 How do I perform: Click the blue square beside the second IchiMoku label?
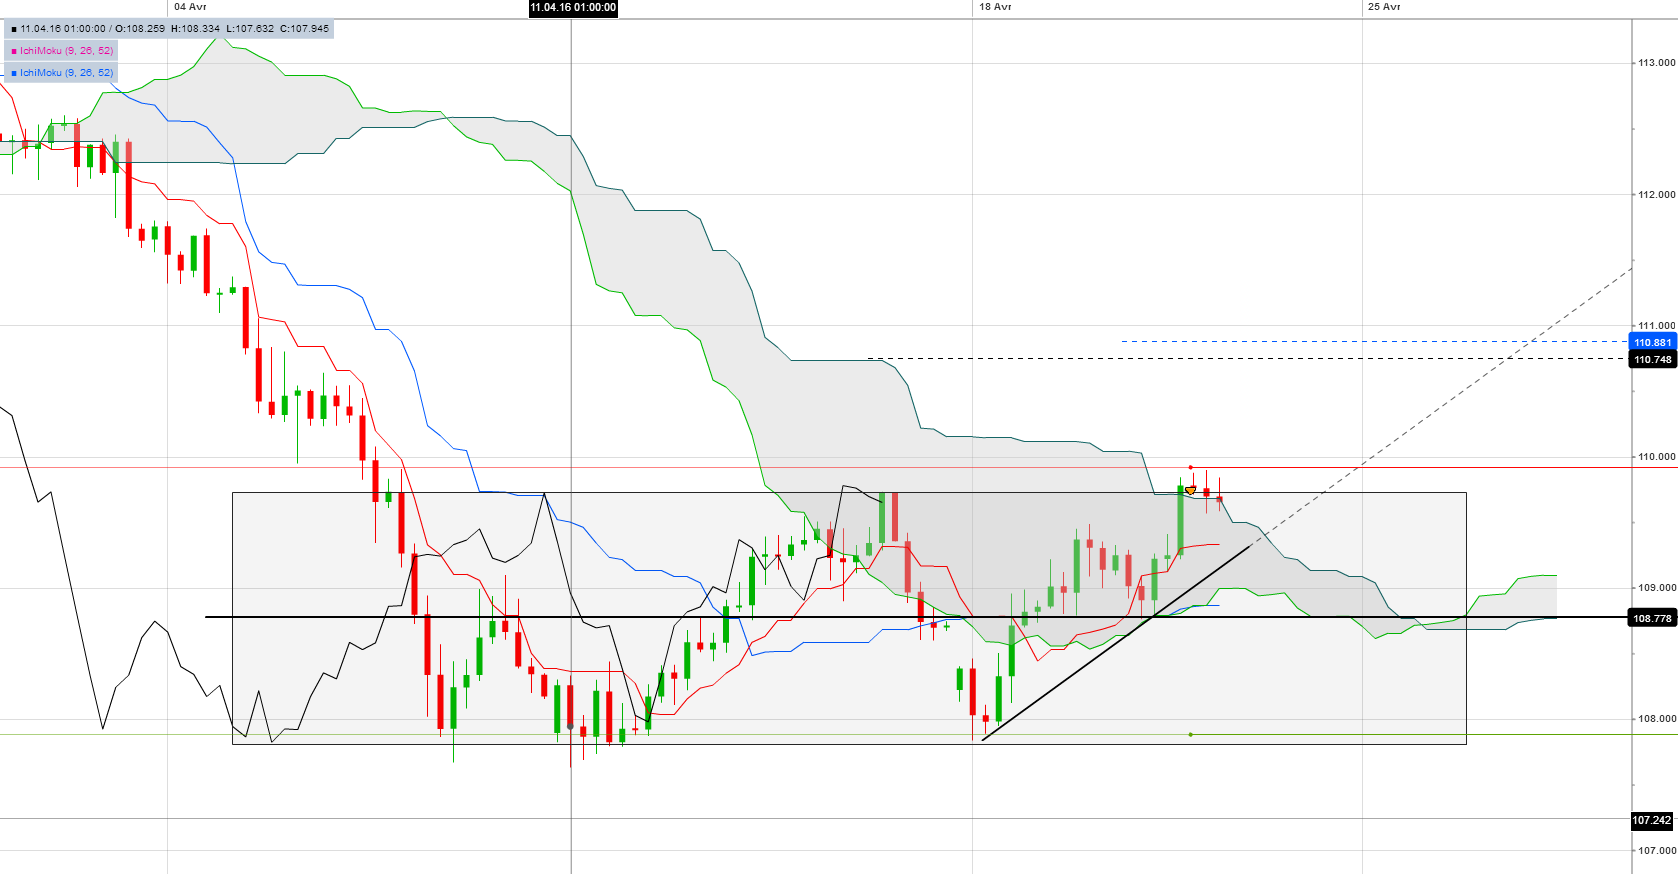coord(14,73)
